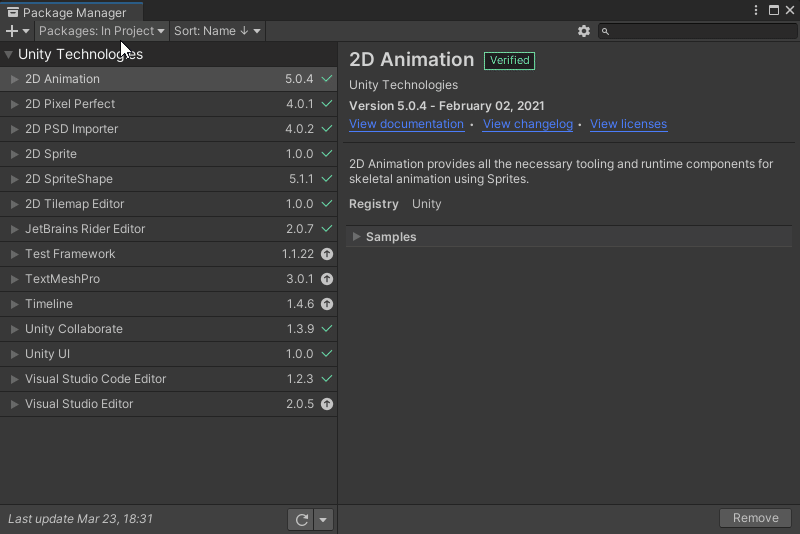This screenshot has width=800, height=534.
Task: Open the add package plus menu
Action: pyautogui.click(x=17, y=31)
